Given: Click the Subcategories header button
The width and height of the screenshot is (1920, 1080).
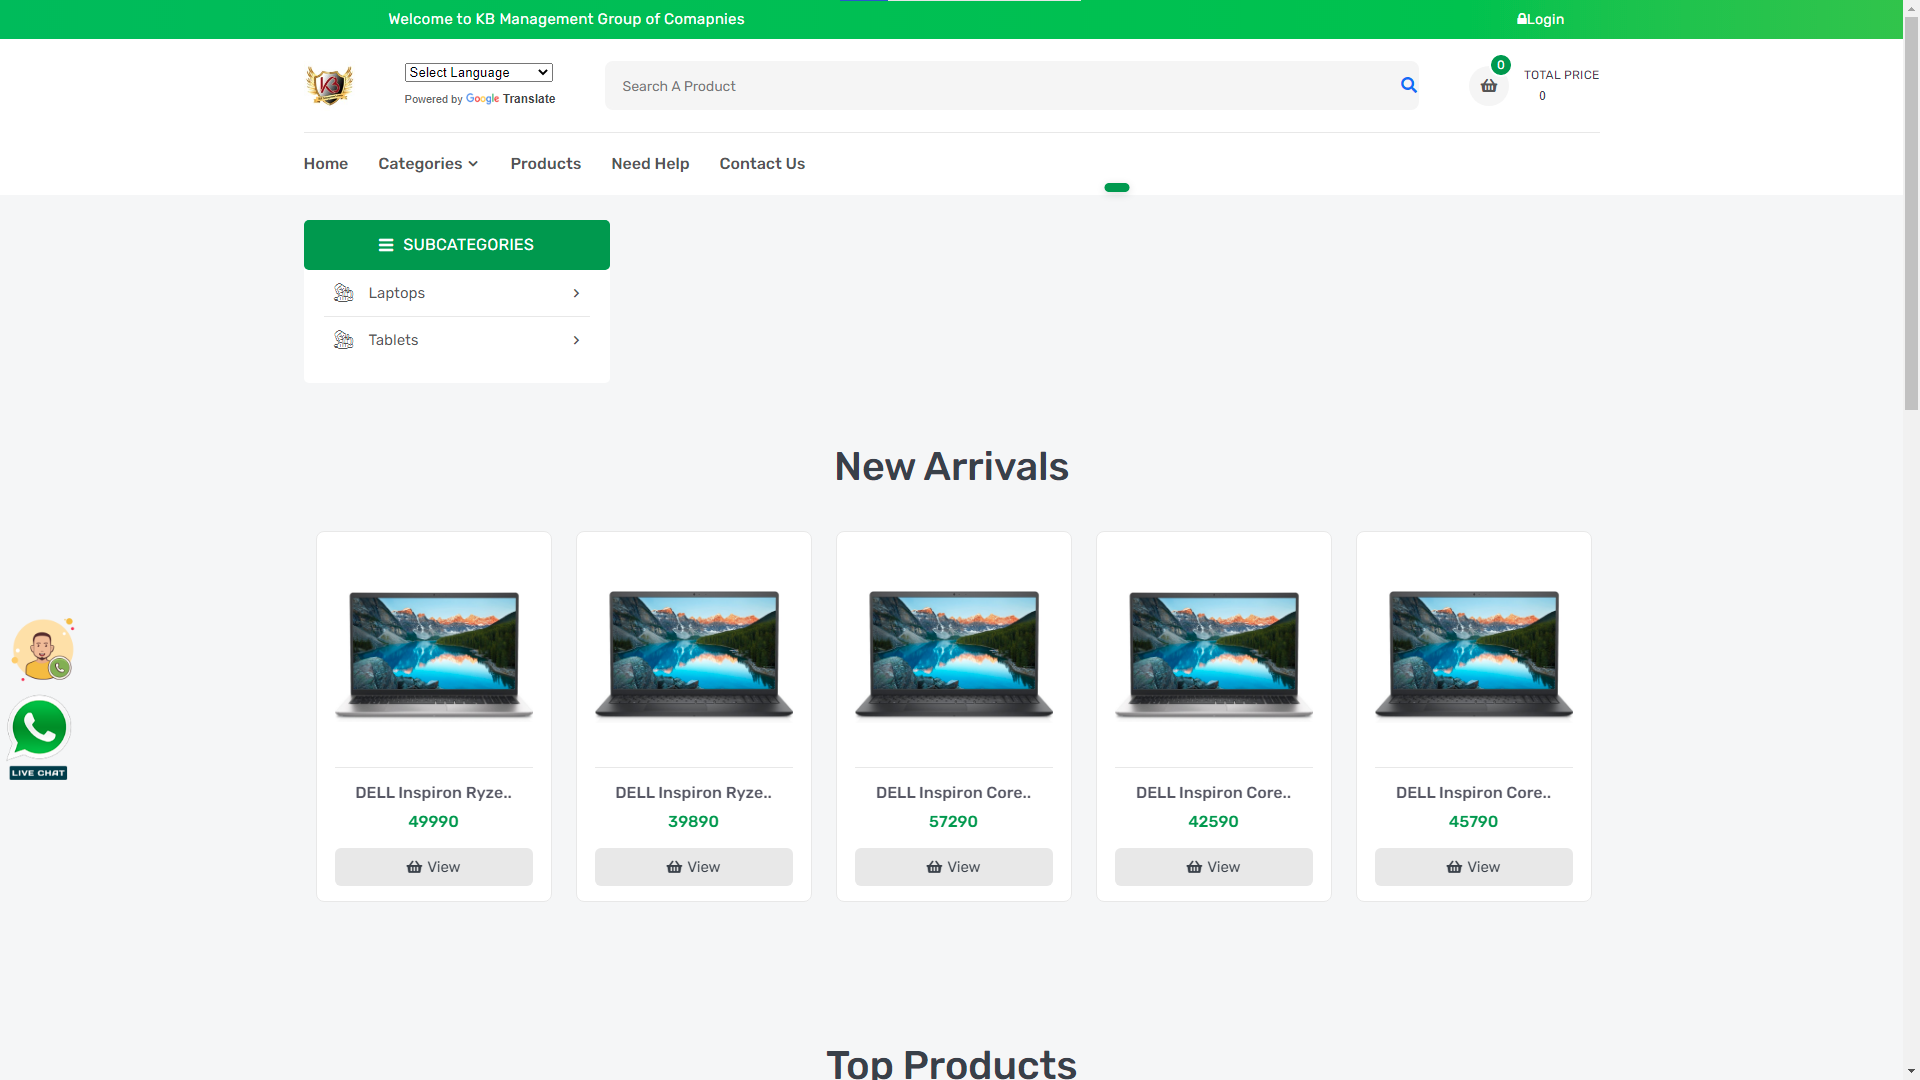Looking at the screenshot, I should point(457,245).
